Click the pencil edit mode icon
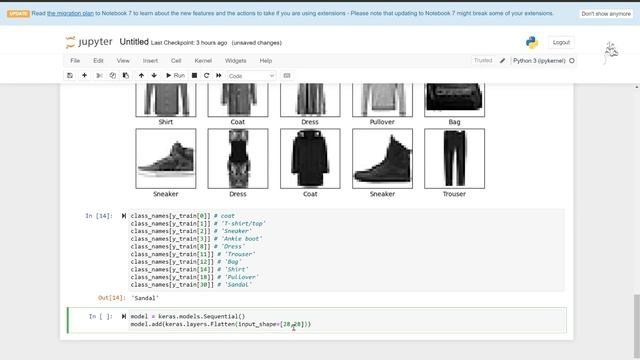Screen dimensions: 640x360 coord(502,60)
